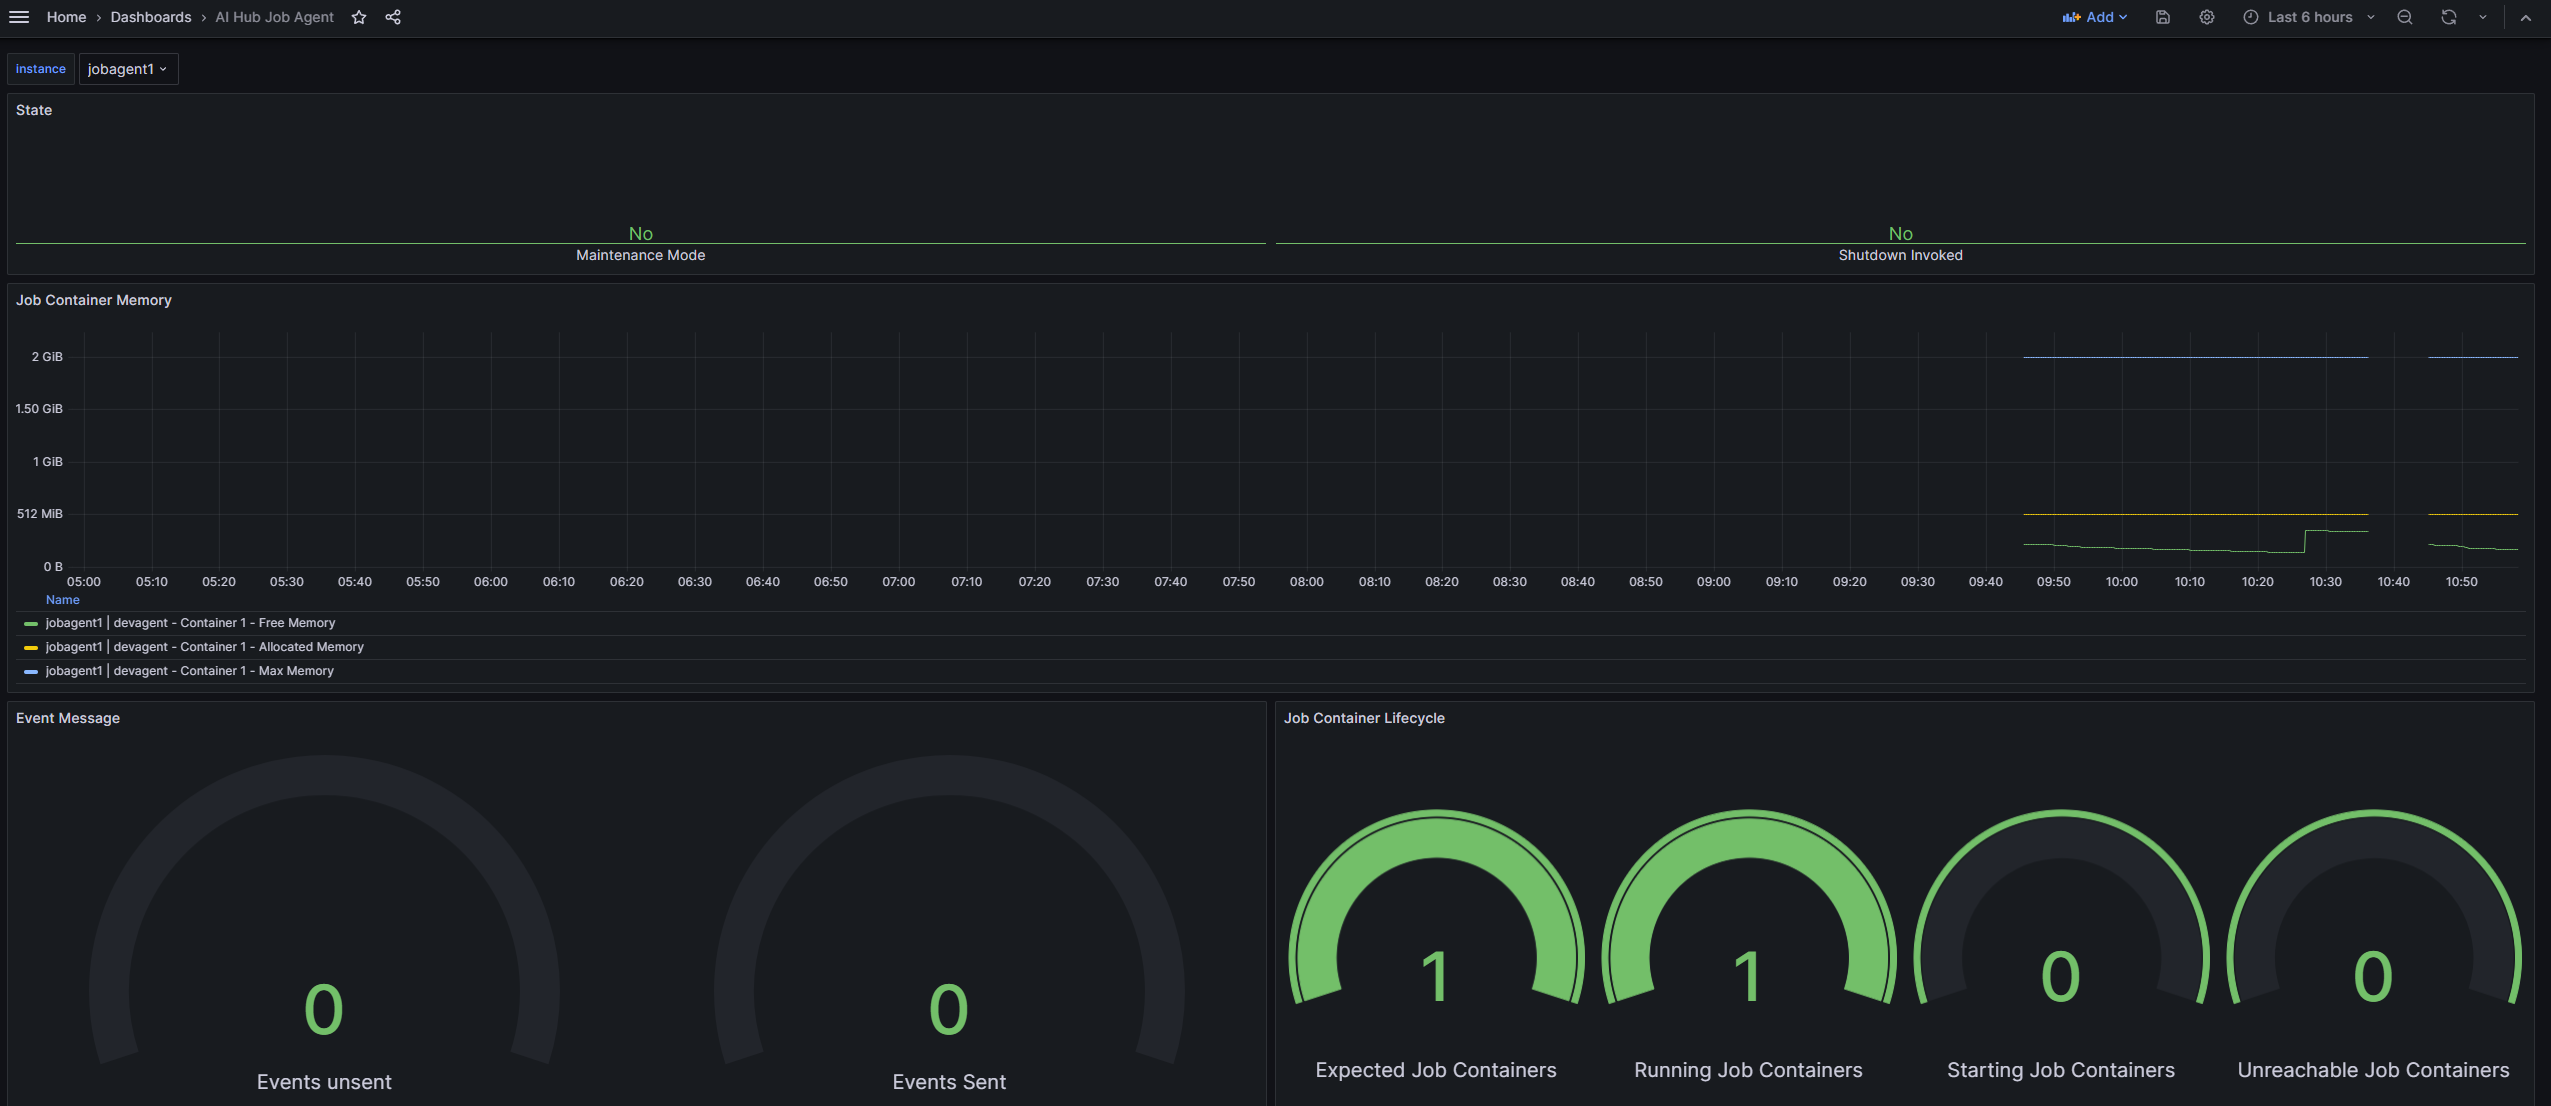Click the share dashboard icon

(x=393, y=17)
